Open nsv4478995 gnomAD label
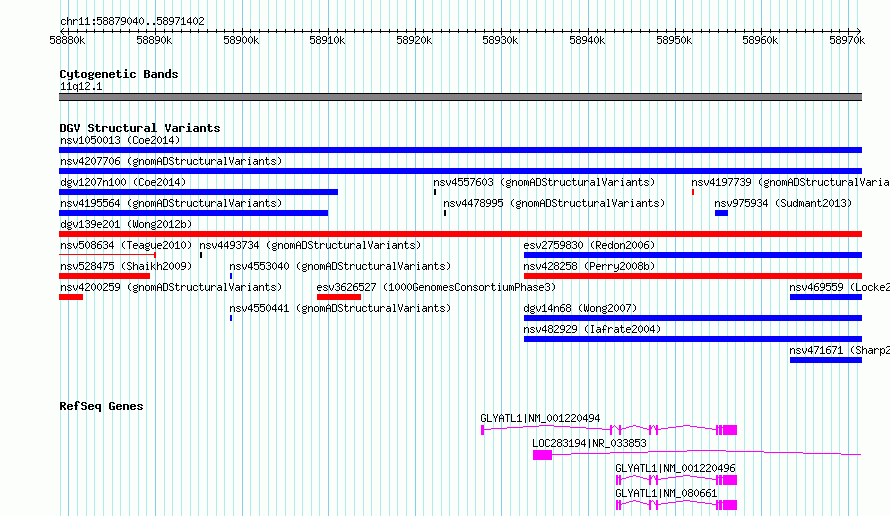 554,203
